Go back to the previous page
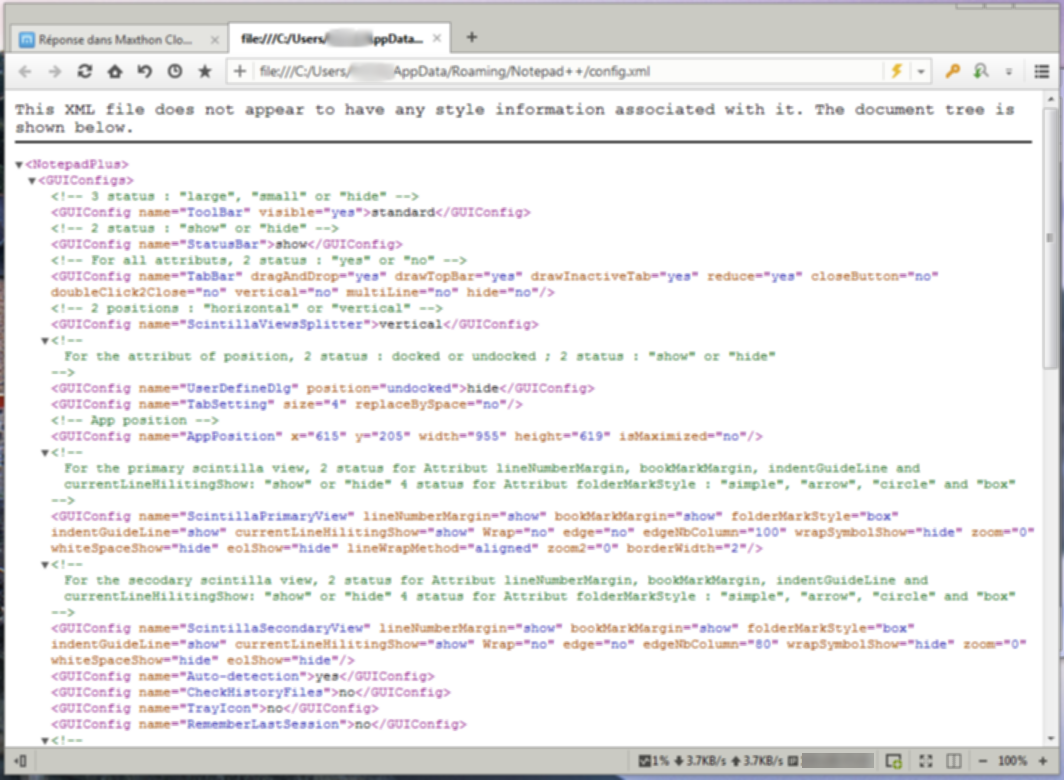The height and width of the screenshot is (780, 1064). pos(24,71)
